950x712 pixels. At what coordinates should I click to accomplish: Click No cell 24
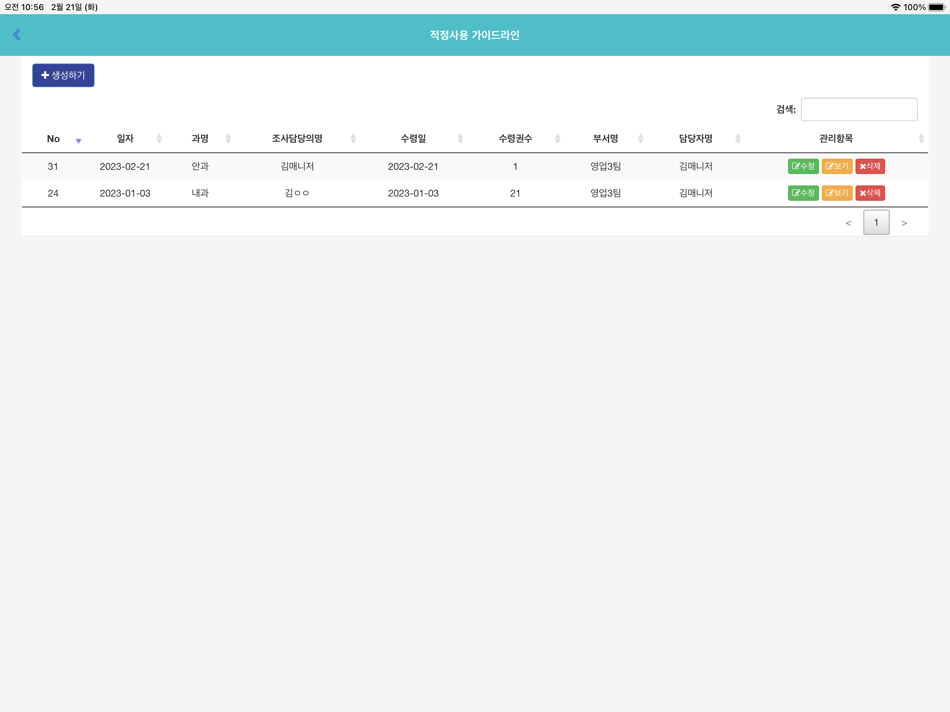pyautogui.click(x=53, y=193)
